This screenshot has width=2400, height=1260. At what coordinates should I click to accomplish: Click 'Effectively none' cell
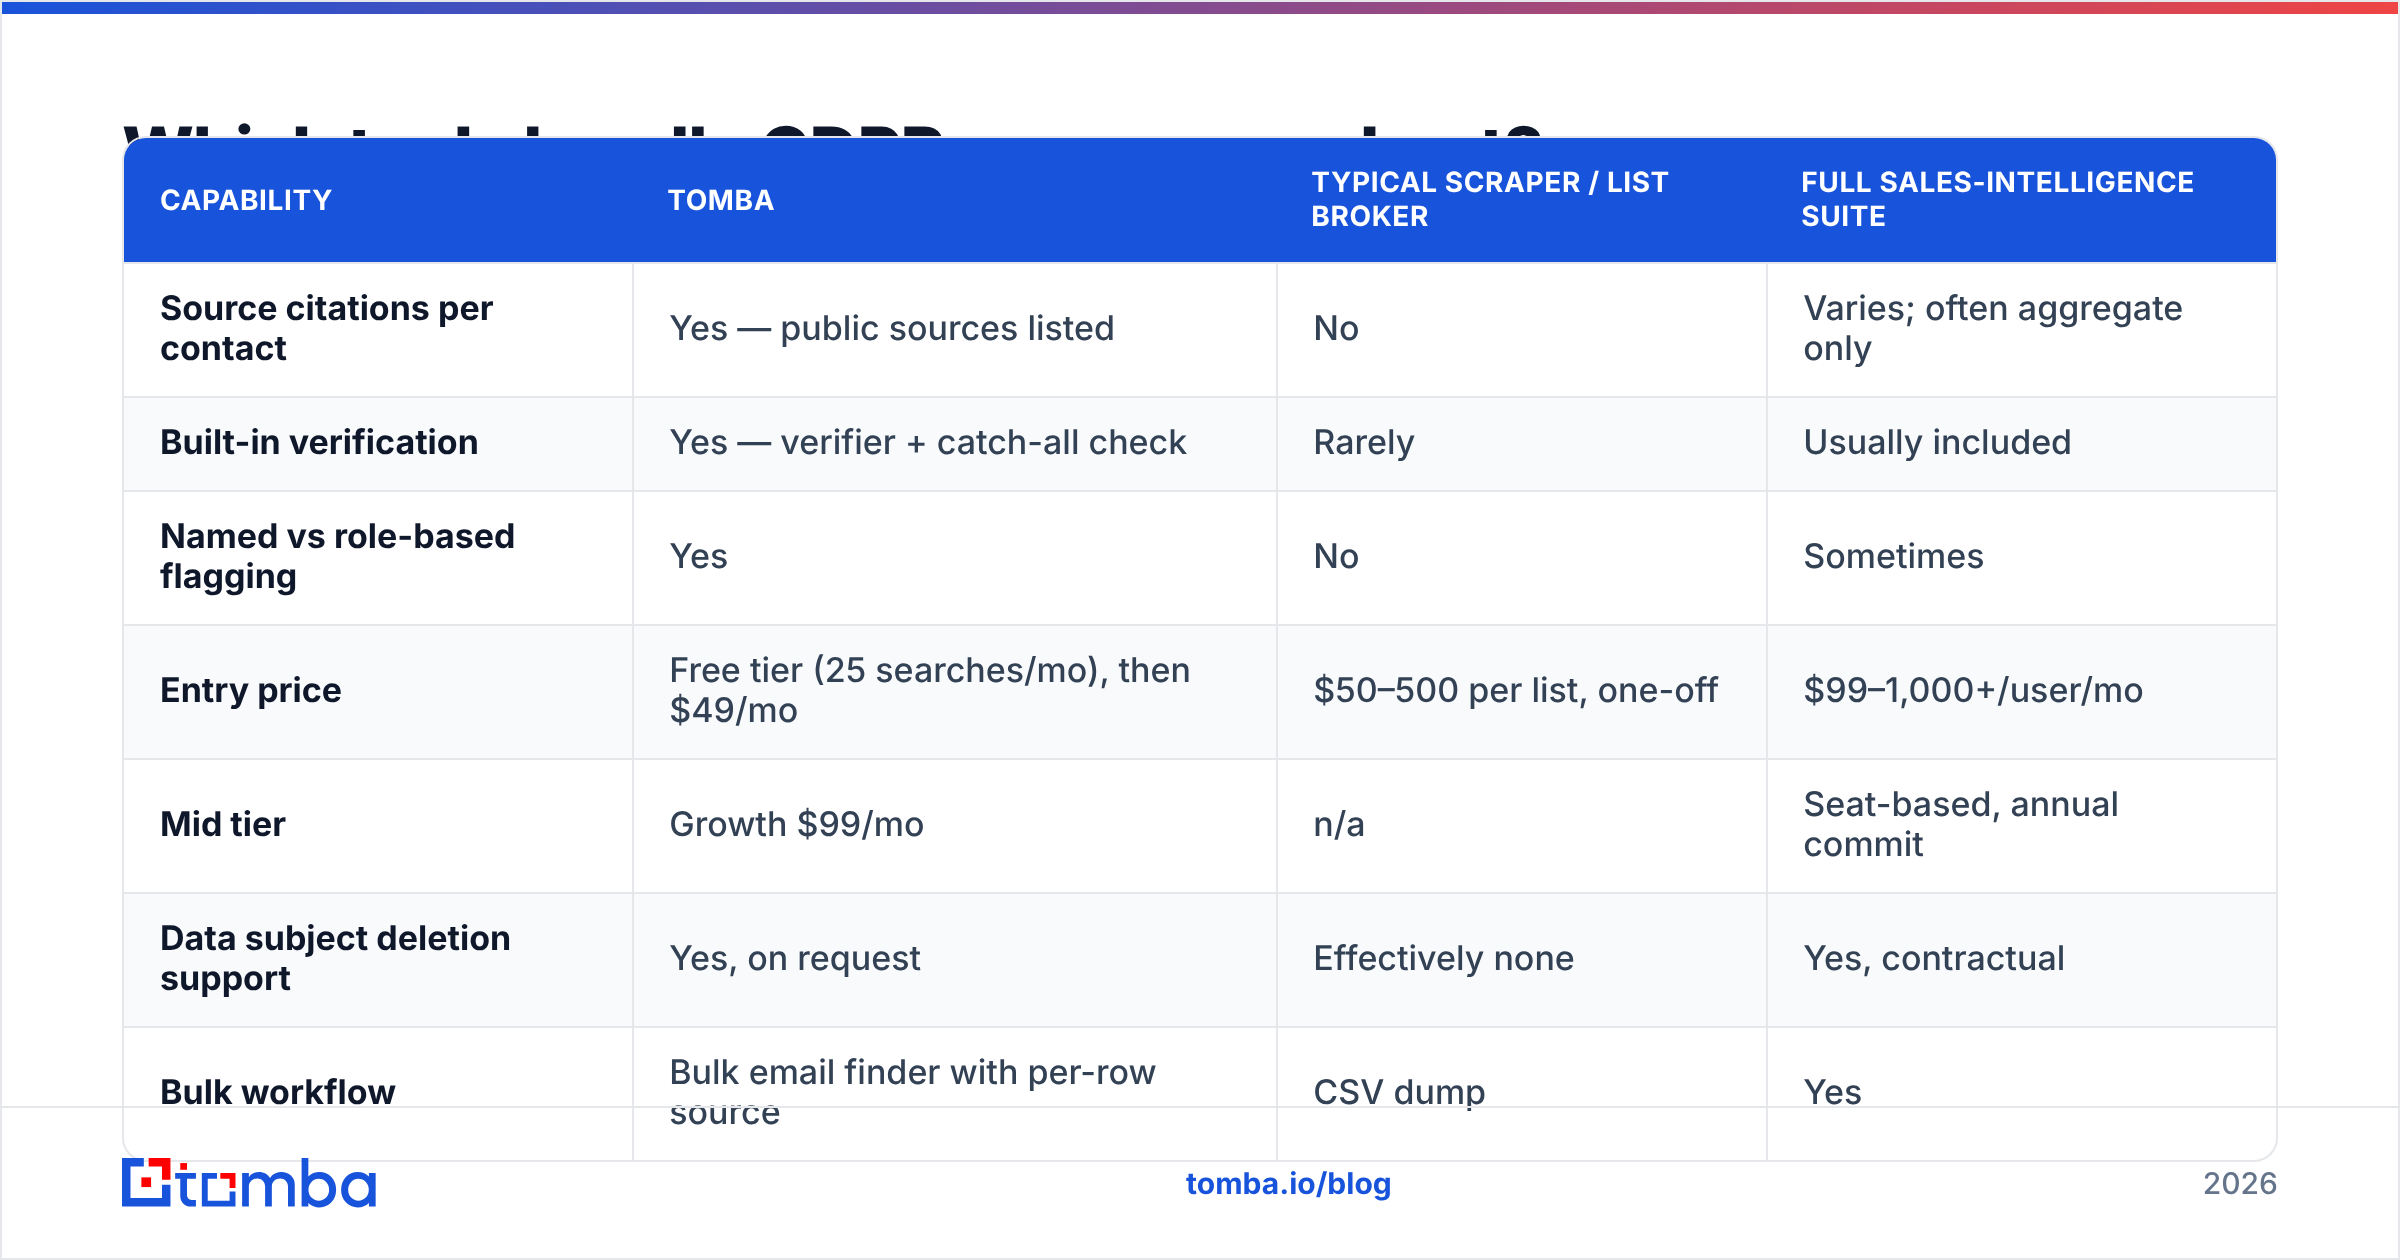coord(1444,958)
